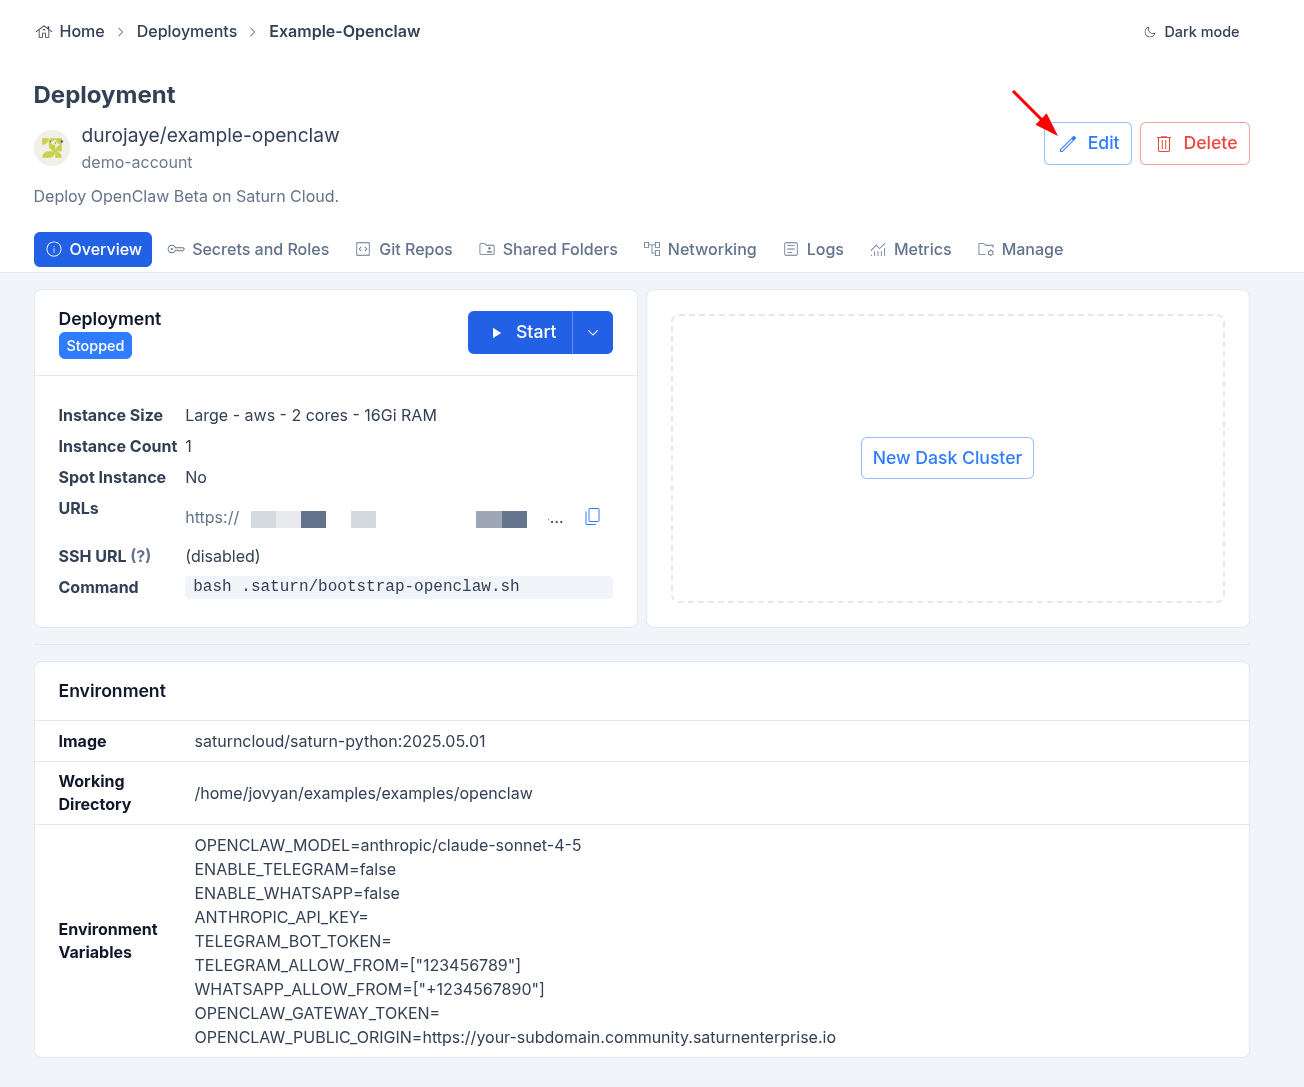The width and height of the screenshot is (1304, 1087).
Task: Click the saturn-python:2025.05.01 image value
Action: pyautogui.click(x=340, y=742)
